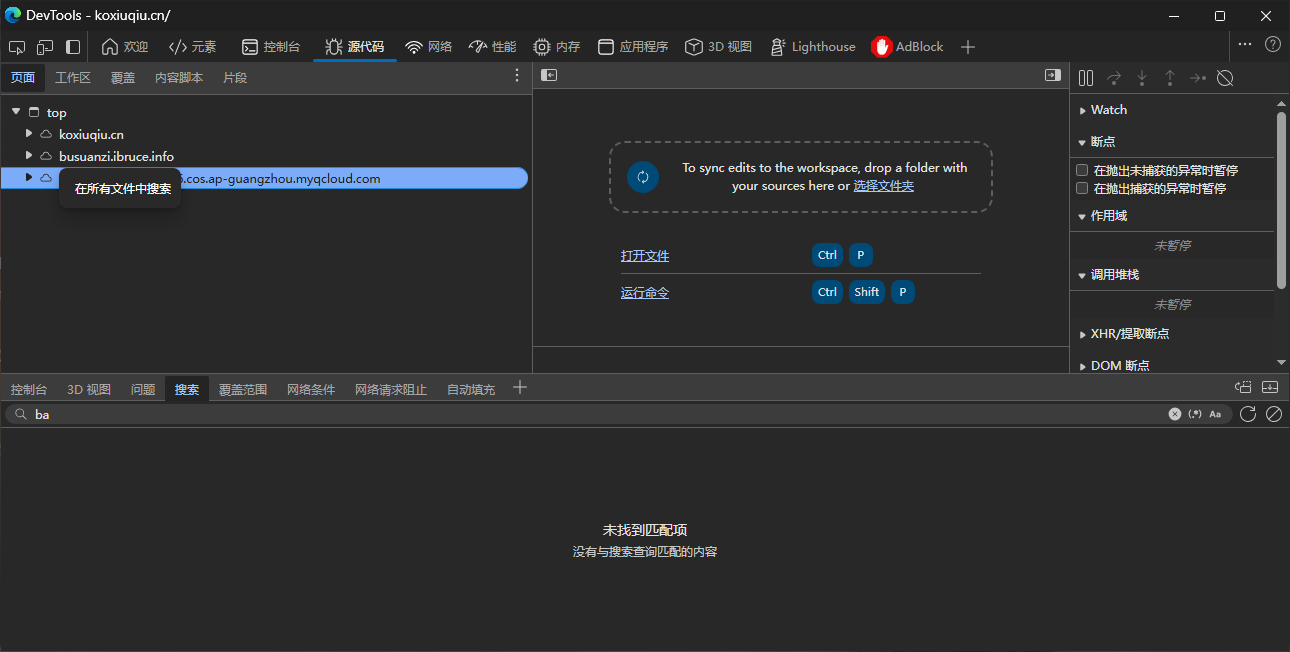This screenshot has height=652, width=1290.
Task: Pause script execution button
Action: (x=1086, y=78)
